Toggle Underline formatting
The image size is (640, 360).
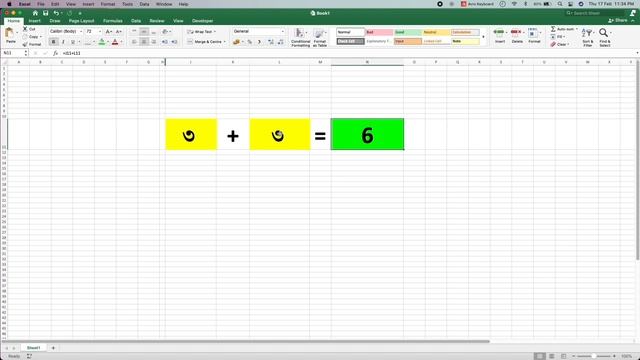pos(73,42)
